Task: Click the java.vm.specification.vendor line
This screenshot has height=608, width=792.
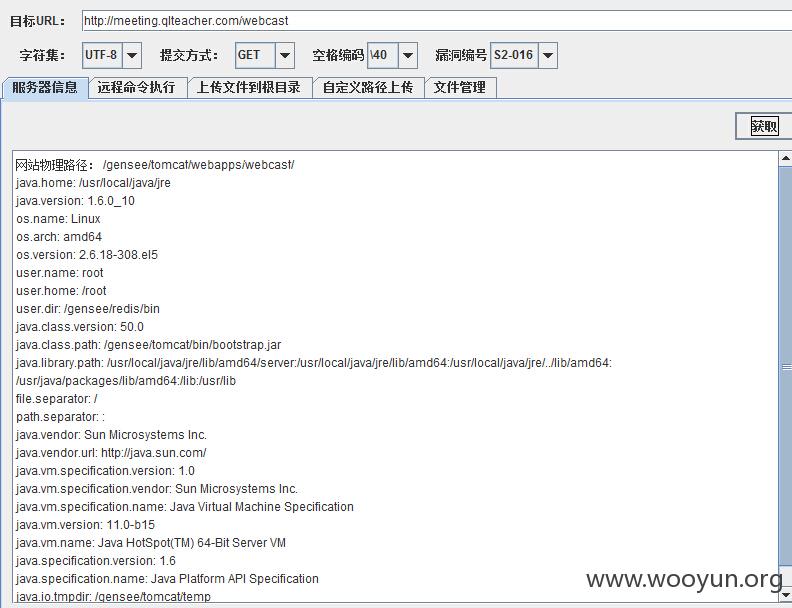Action: point(157,489)
